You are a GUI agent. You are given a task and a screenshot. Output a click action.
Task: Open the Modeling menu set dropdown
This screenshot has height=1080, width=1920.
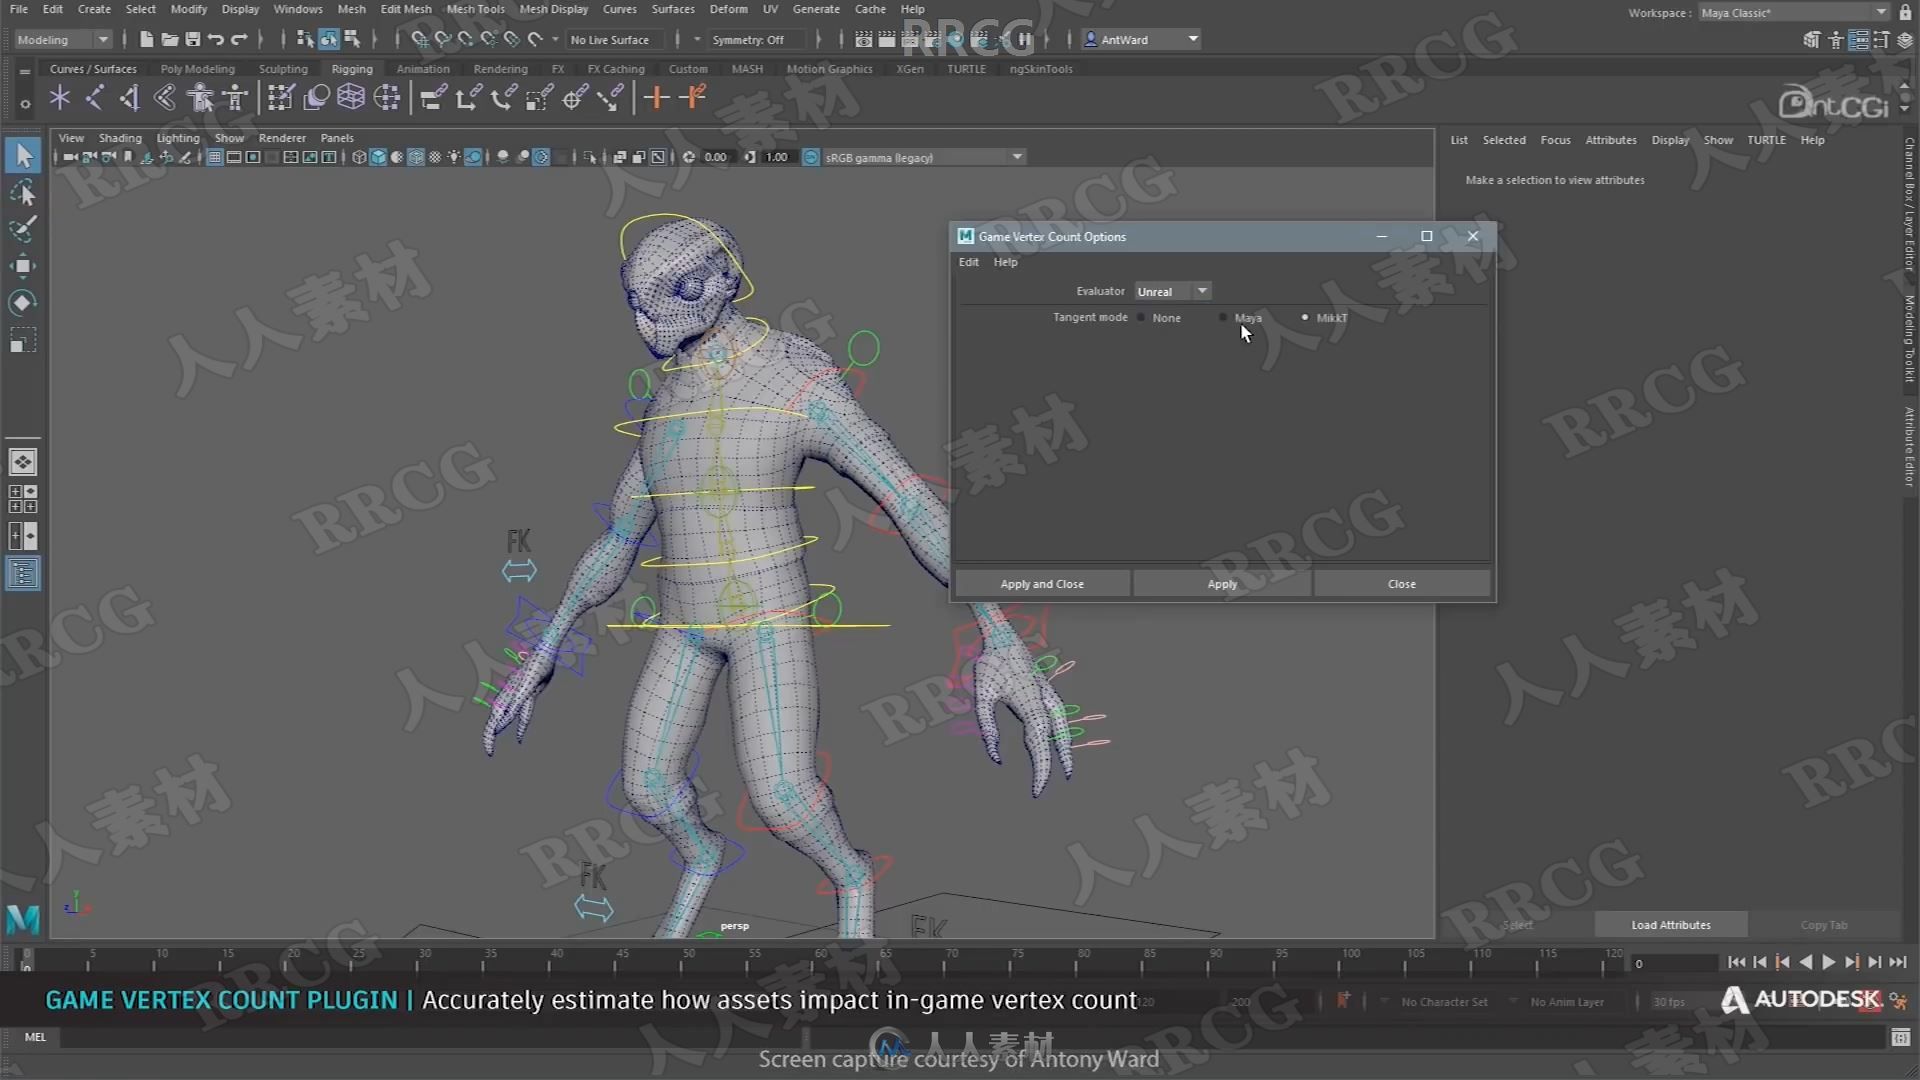(62, 40)
